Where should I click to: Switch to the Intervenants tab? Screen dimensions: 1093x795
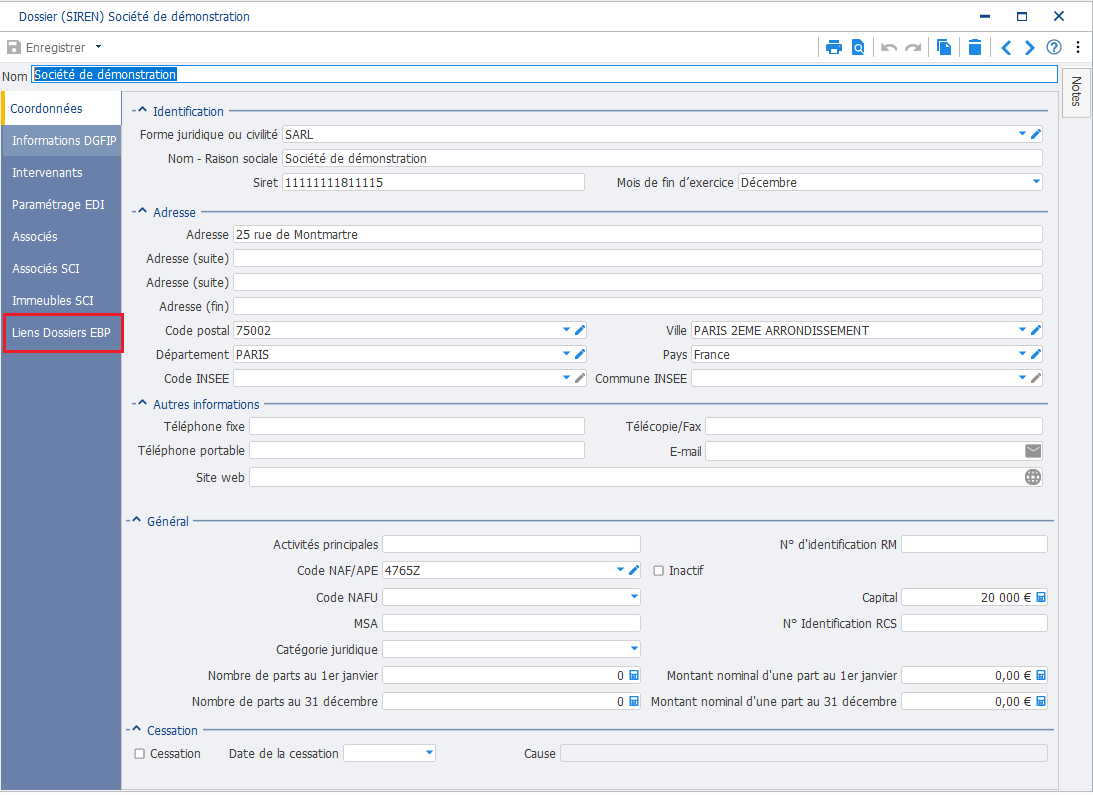point(62,172)
